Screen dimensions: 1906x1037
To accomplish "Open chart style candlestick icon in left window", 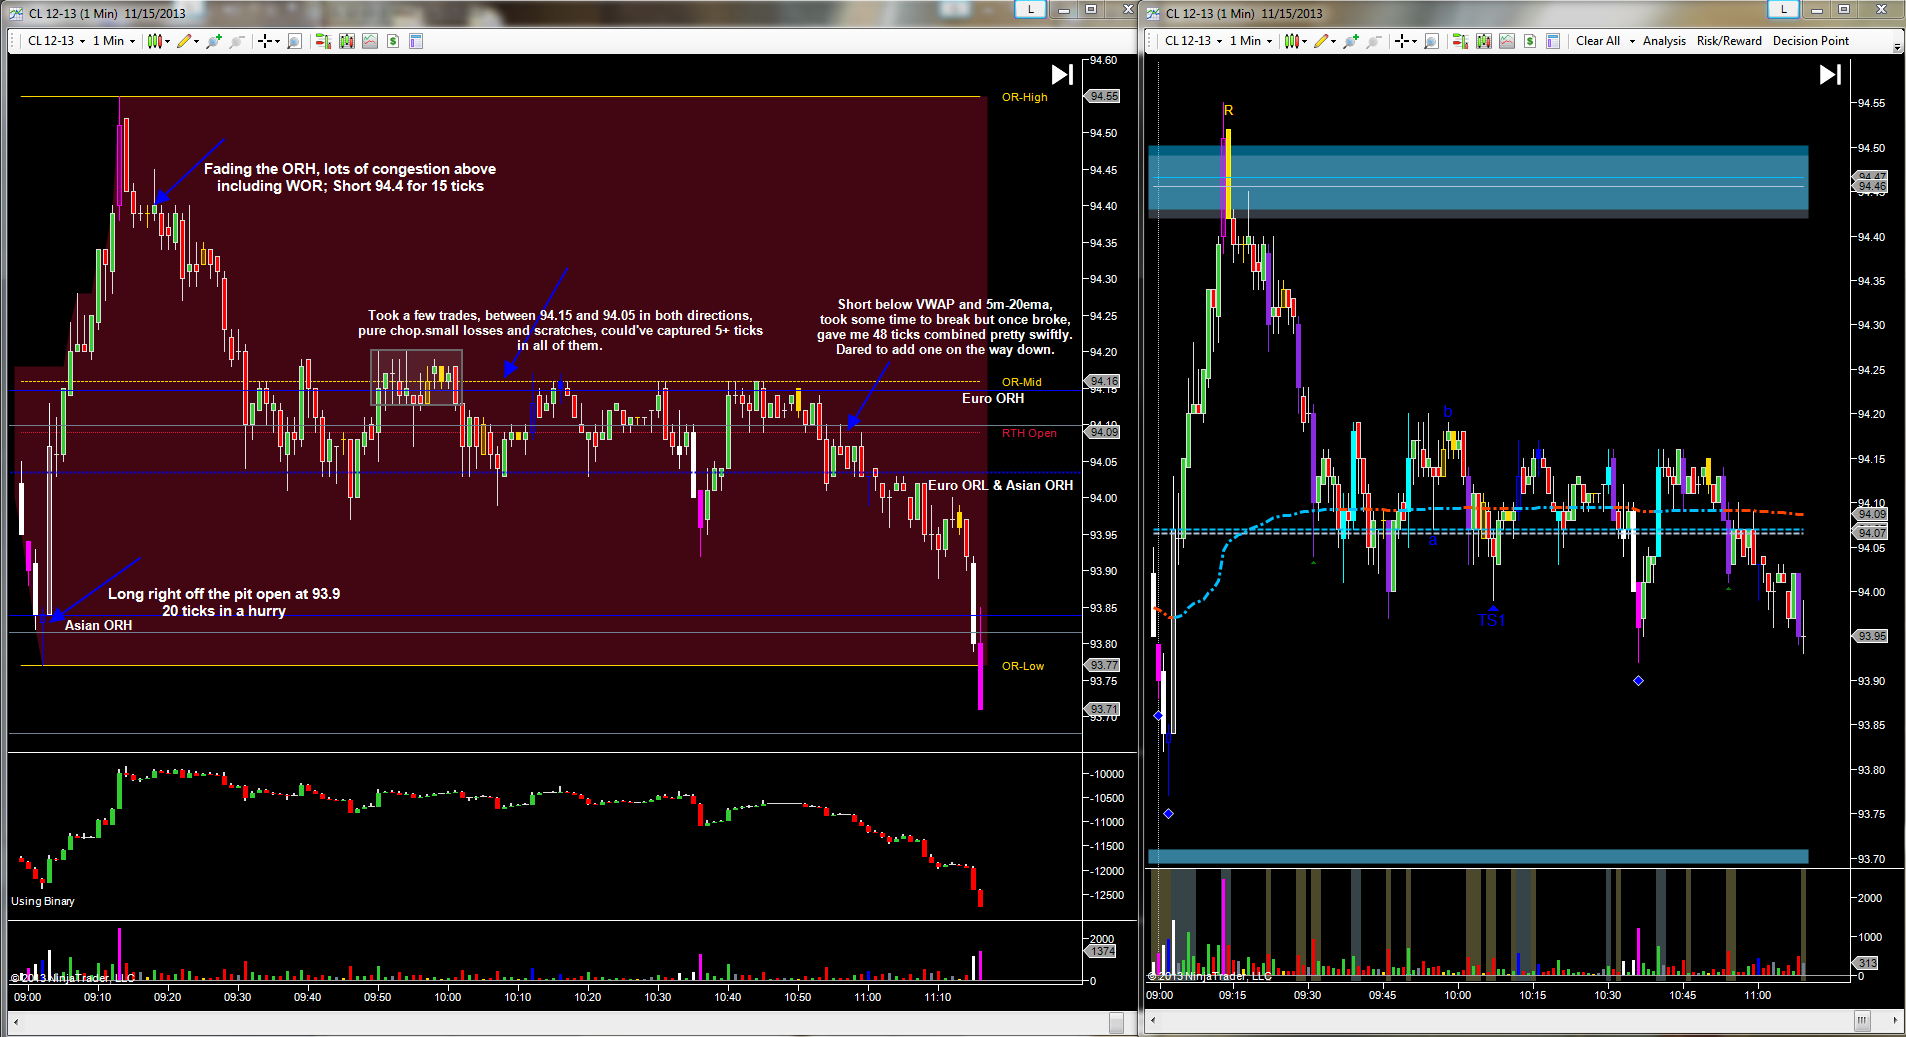I will (154, 41).
